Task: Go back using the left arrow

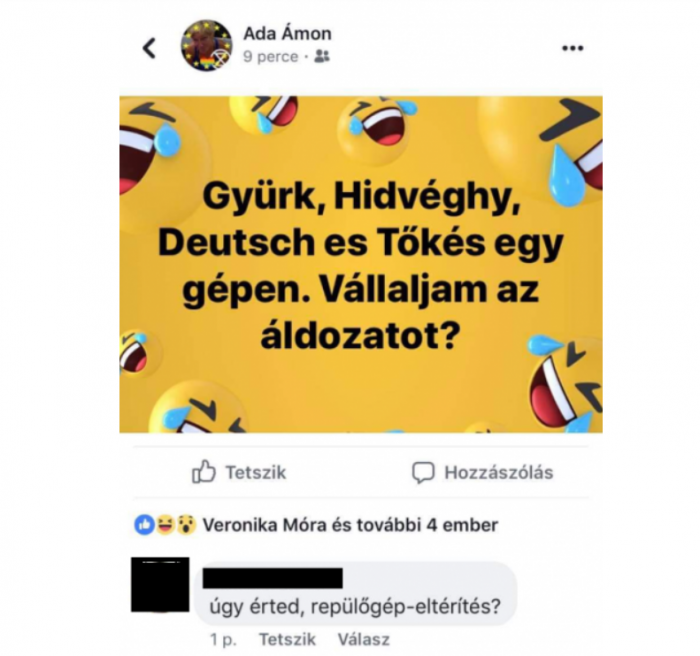Action: coord(149,48)
